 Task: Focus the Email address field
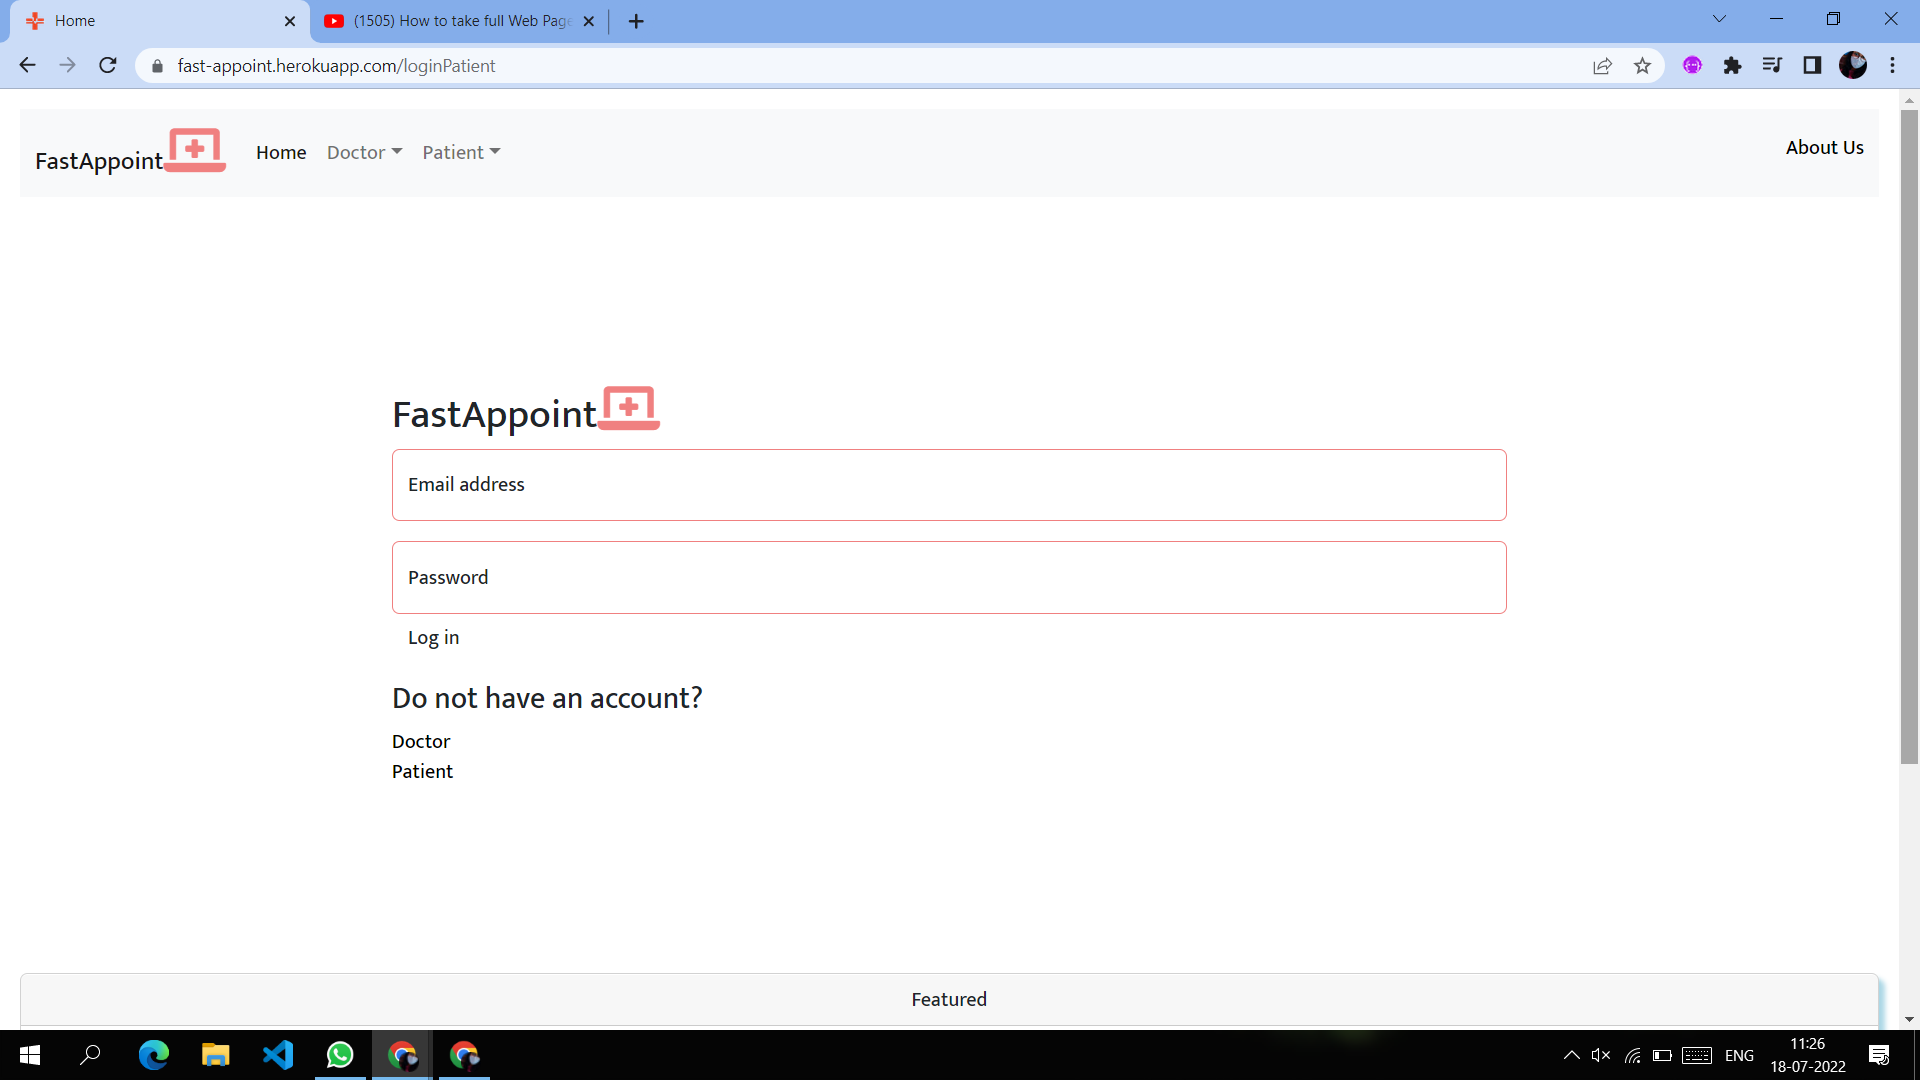(x=948, y=485)
